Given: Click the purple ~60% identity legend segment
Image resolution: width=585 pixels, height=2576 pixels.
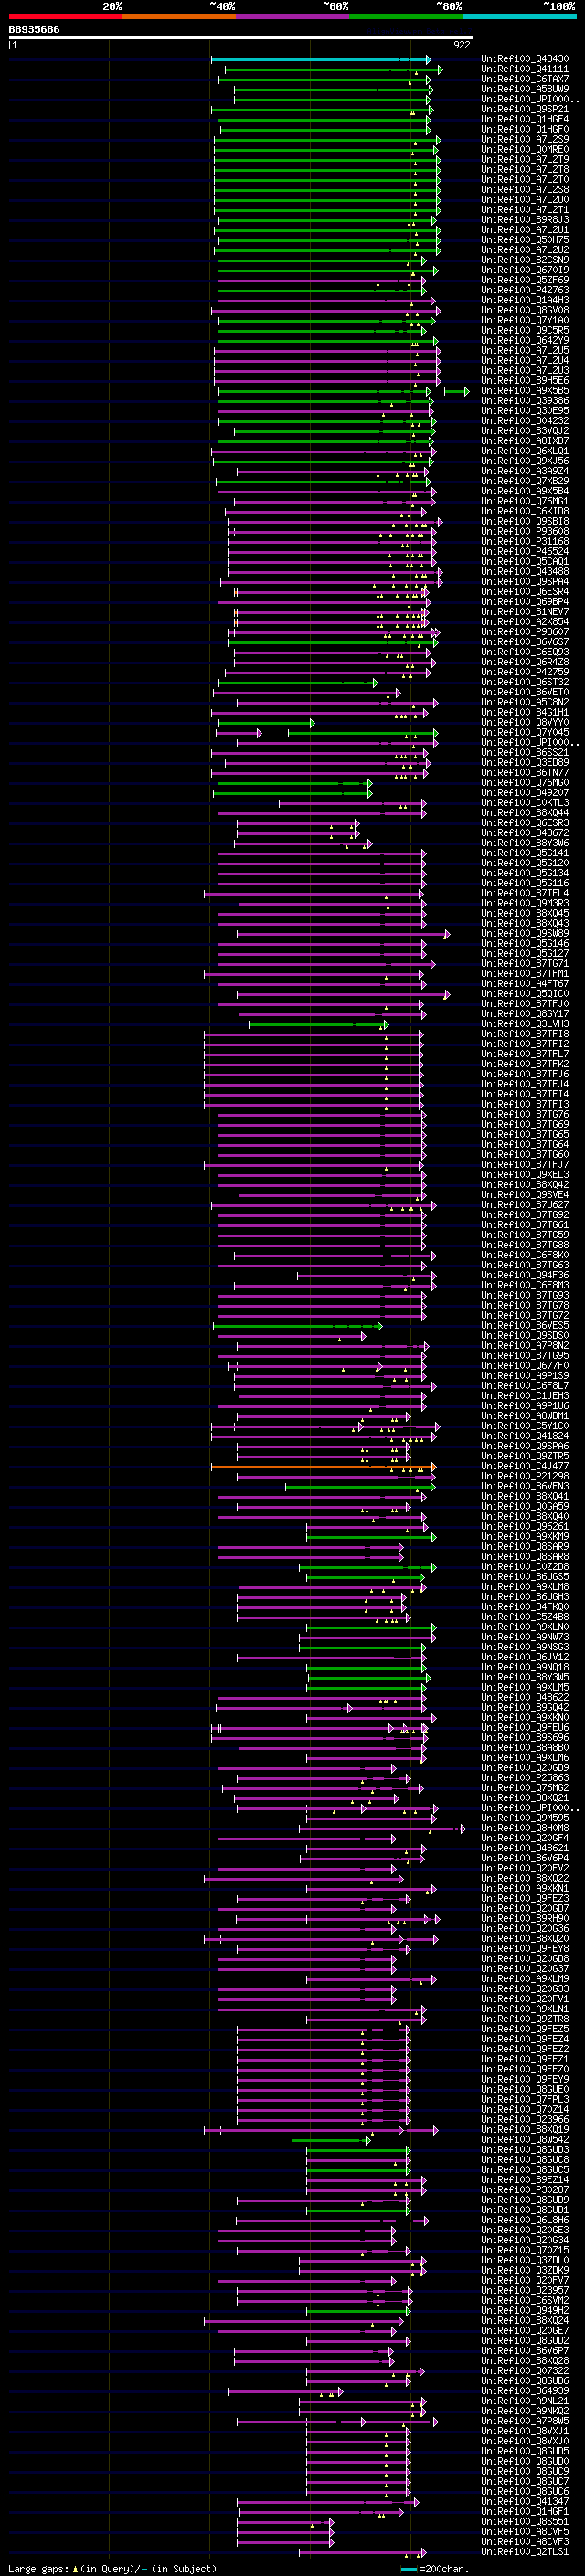Looking at the screenshot, I should click(293, 16).
